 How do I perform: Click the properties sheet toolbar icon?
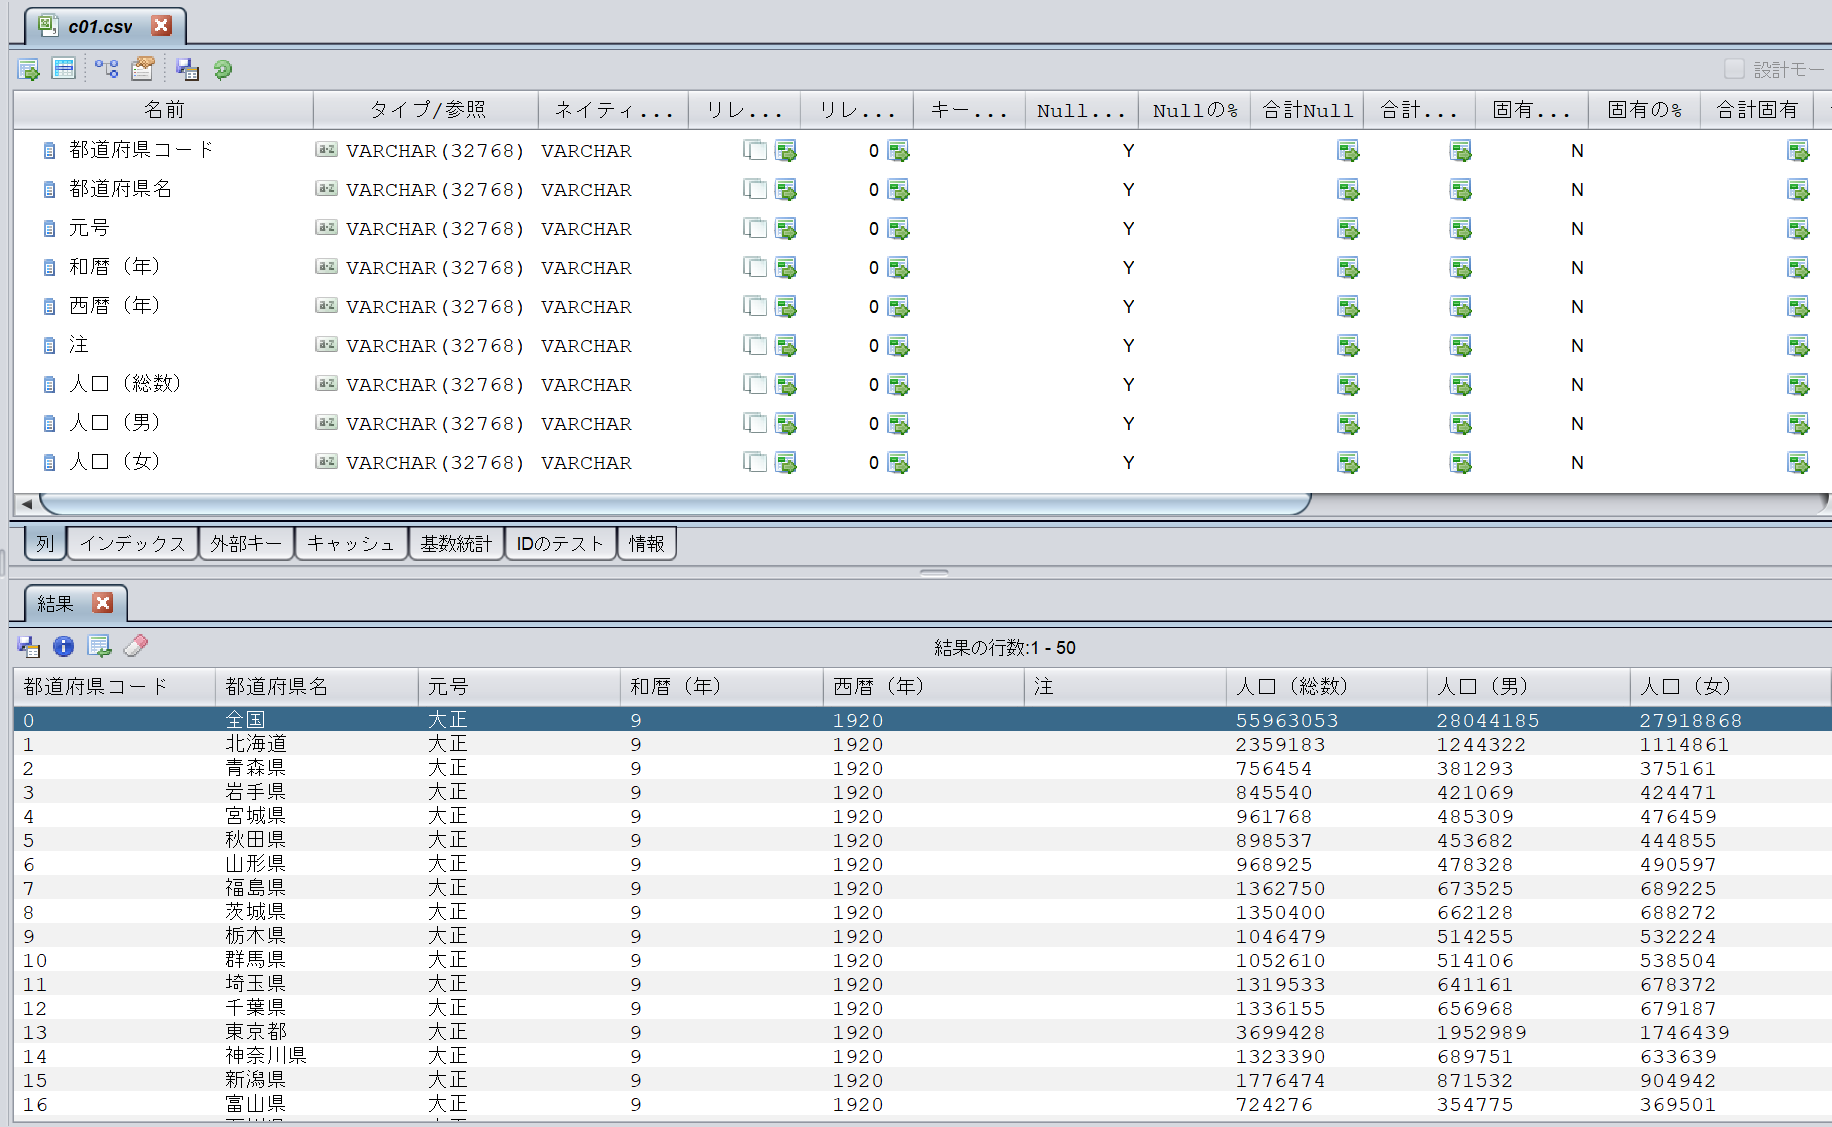143,68
